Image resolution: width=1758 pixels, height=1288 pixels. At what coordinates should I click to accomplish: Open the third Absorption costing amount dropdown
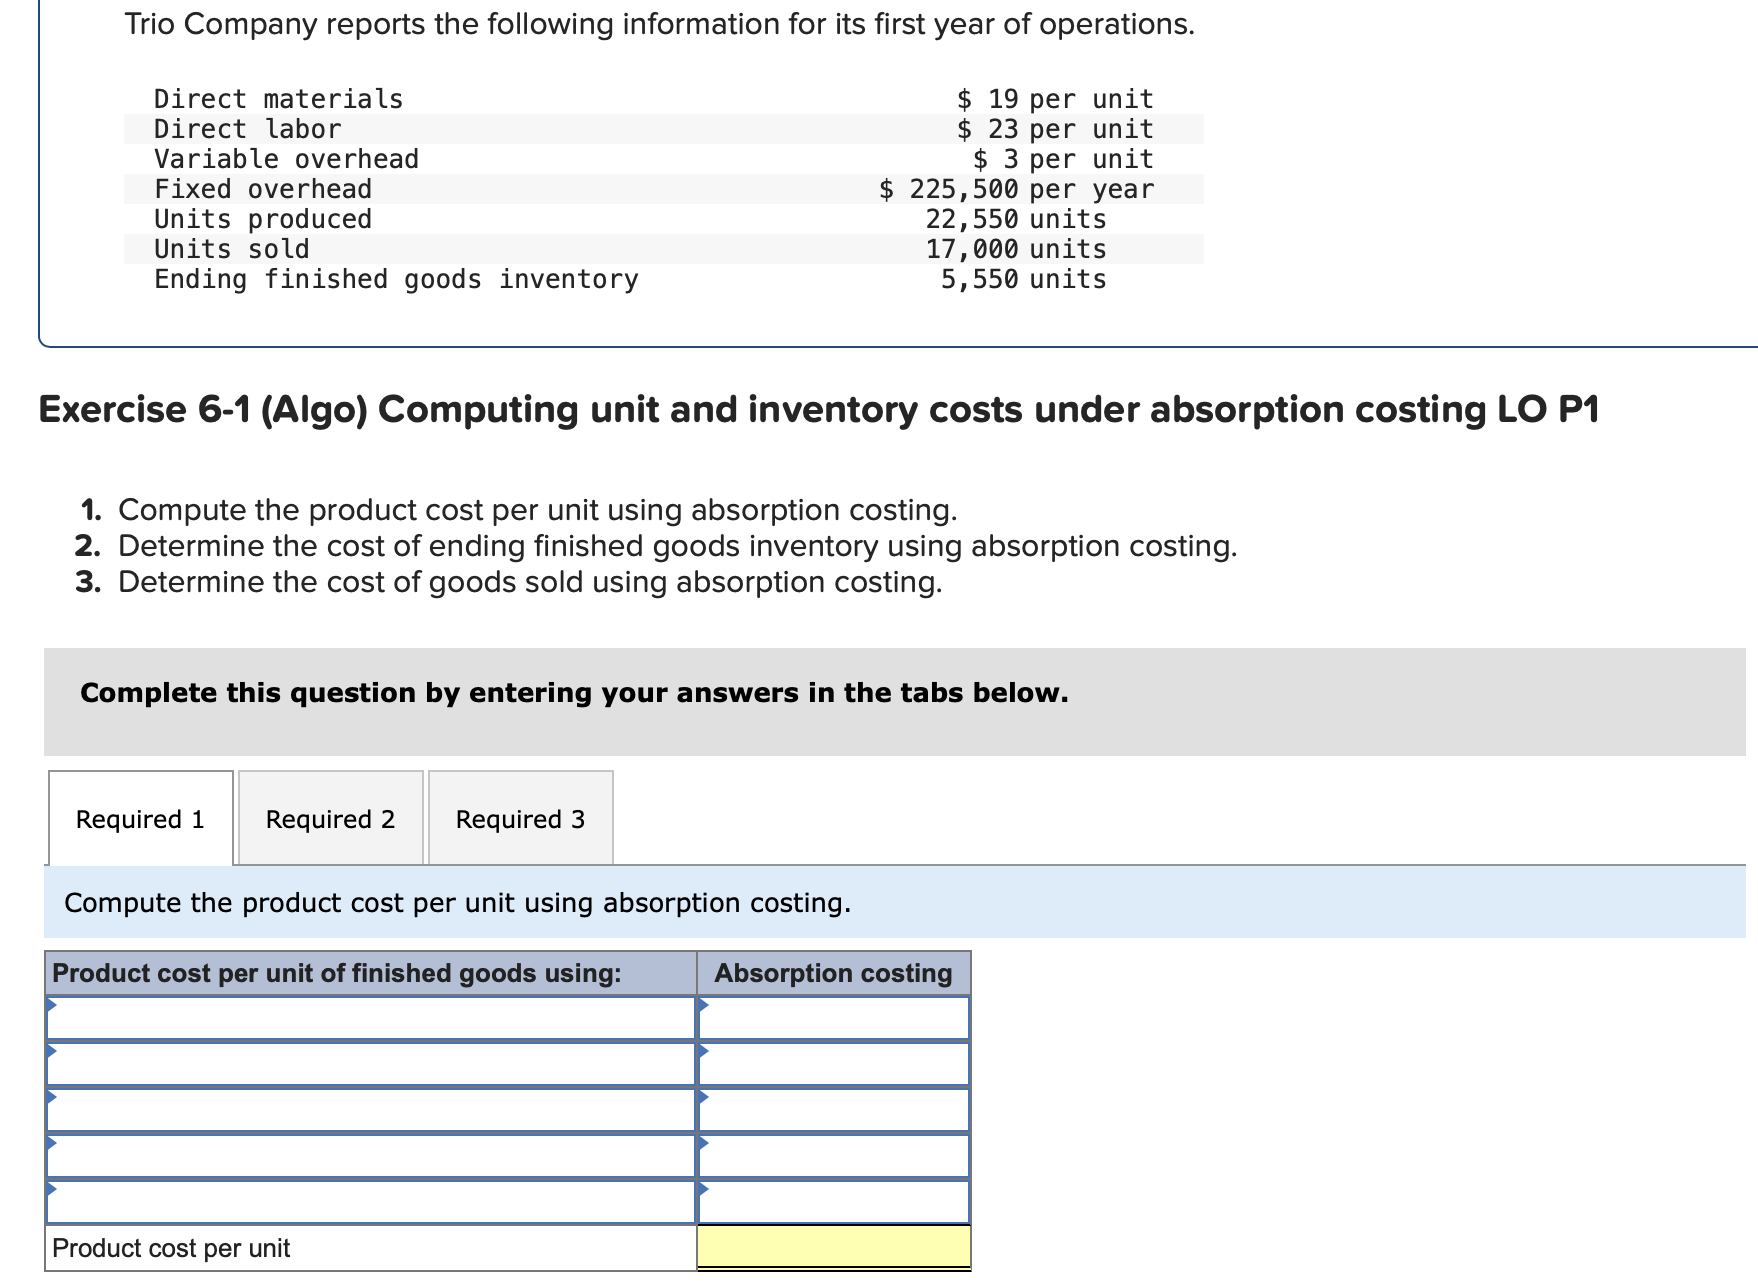(833, 1109)
